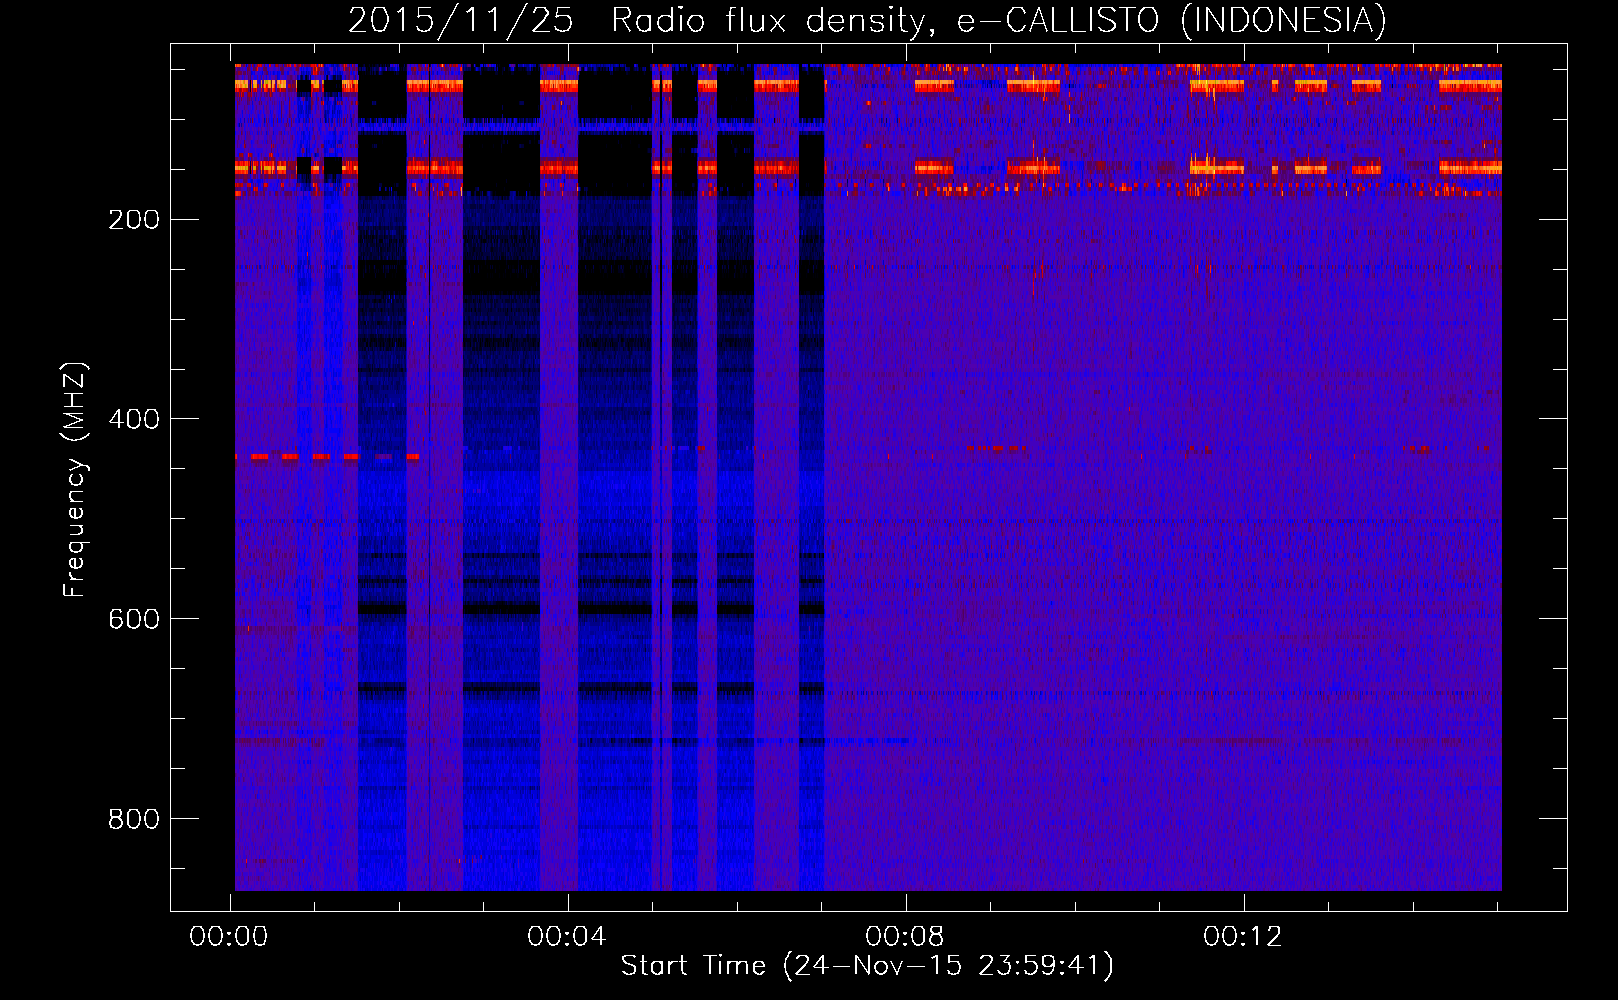
Task: Click the "00:00" time tick label
Action: 229,937
